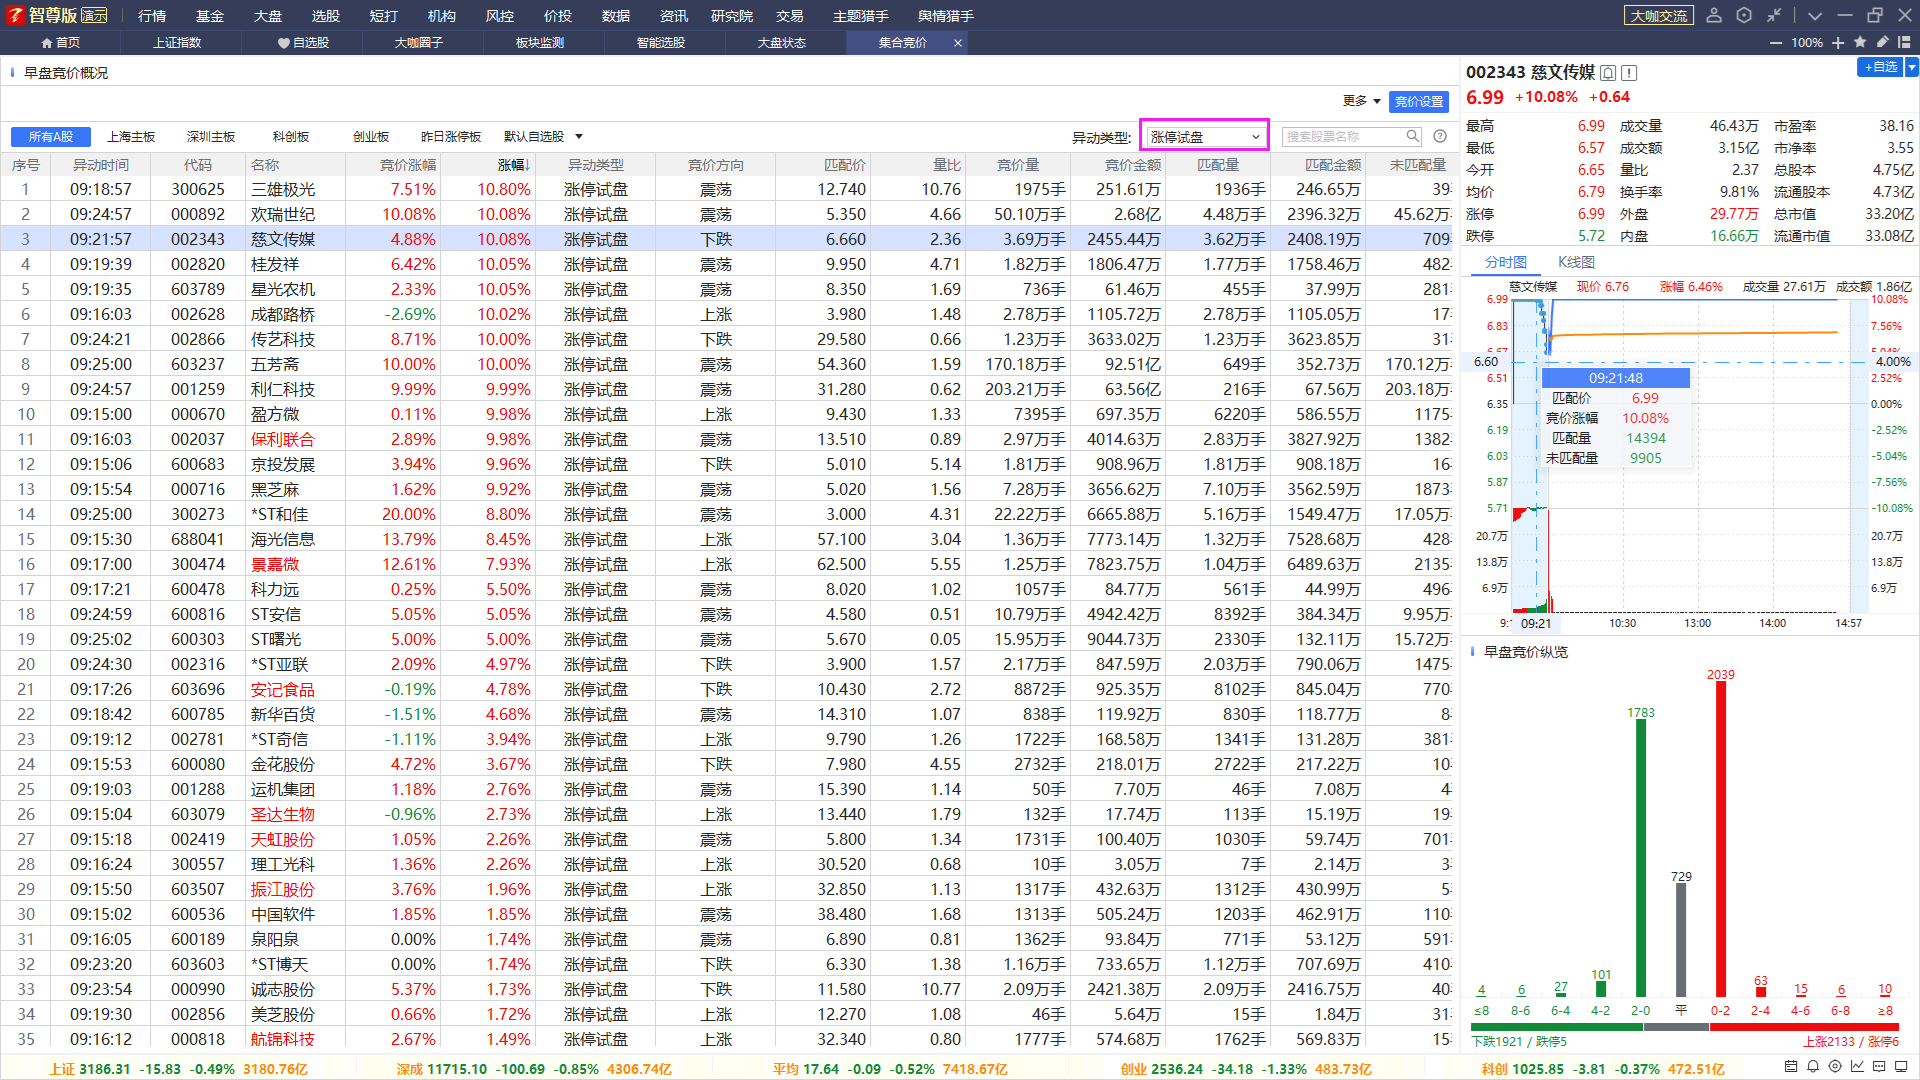Select stock row 欢瑞世纪
1920x1080 pixels.
coord(729,214)
